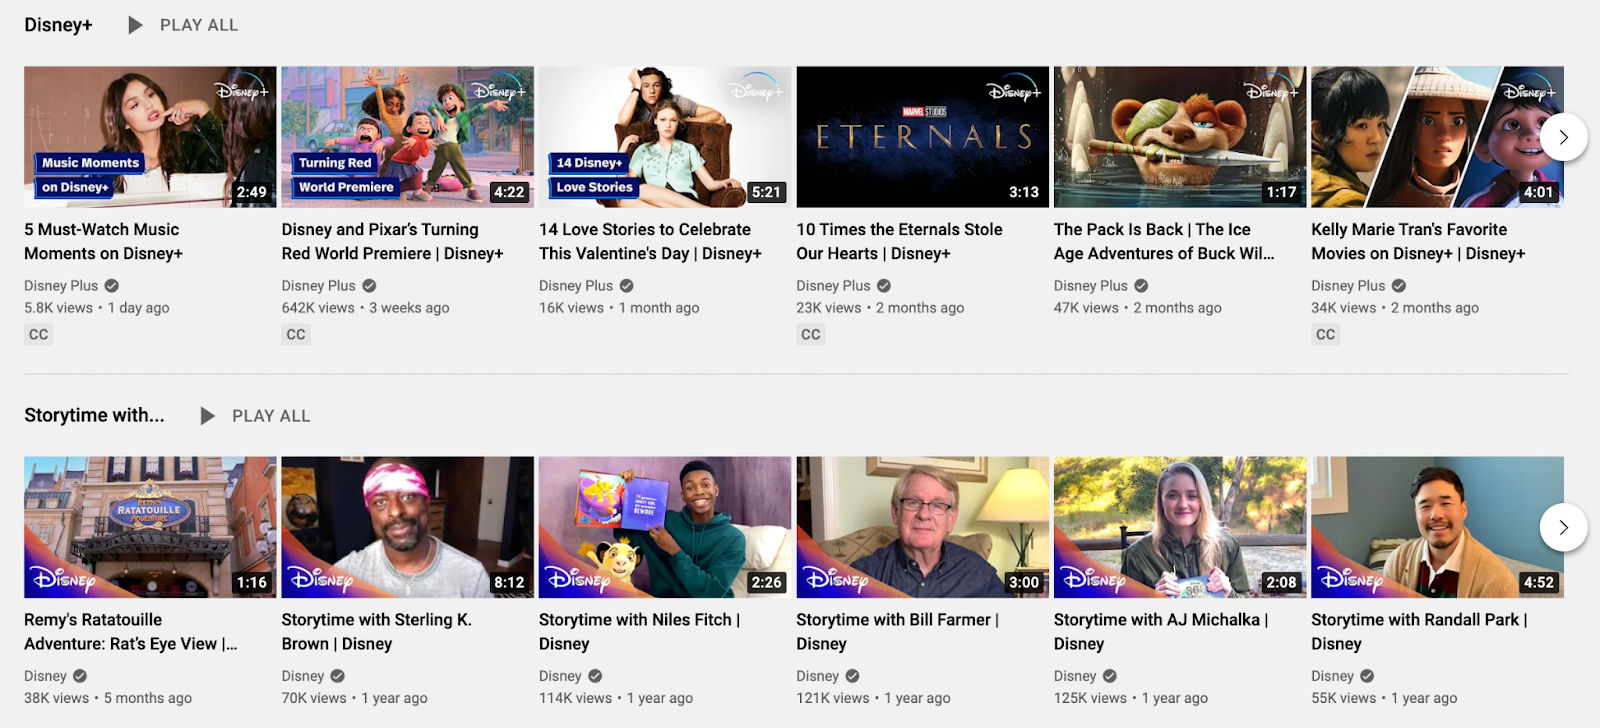Open title '14 Love Stories to Celebrate This Valentine's Day'
The width and height of the screenshot is (1600, 728).
650,241
